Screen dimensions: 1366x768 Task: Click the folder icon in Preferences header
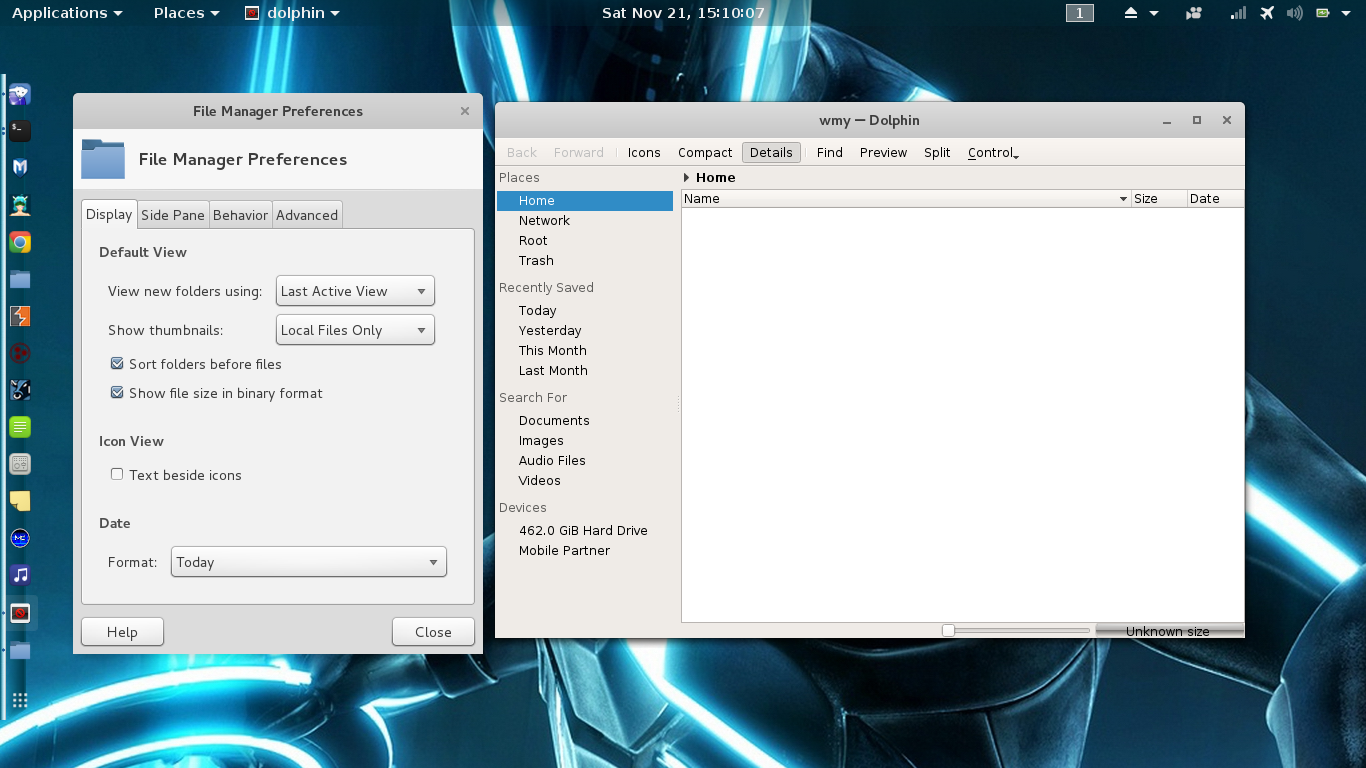click(103, 159)
